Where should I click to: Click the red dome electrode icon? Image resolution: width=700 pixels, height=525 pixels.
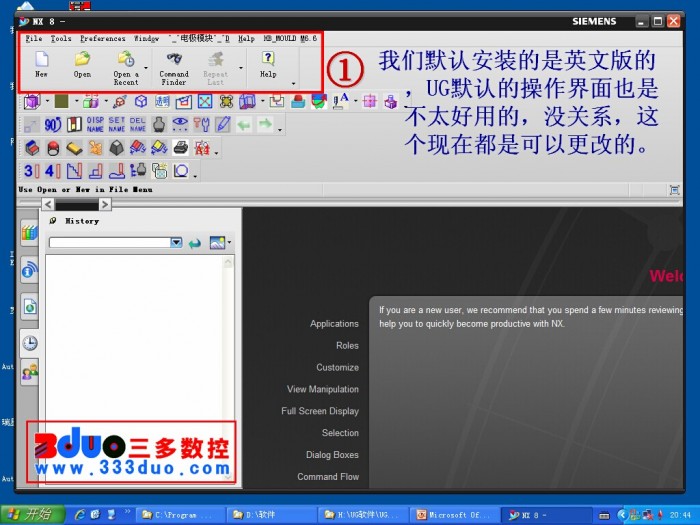click(53, 148)
